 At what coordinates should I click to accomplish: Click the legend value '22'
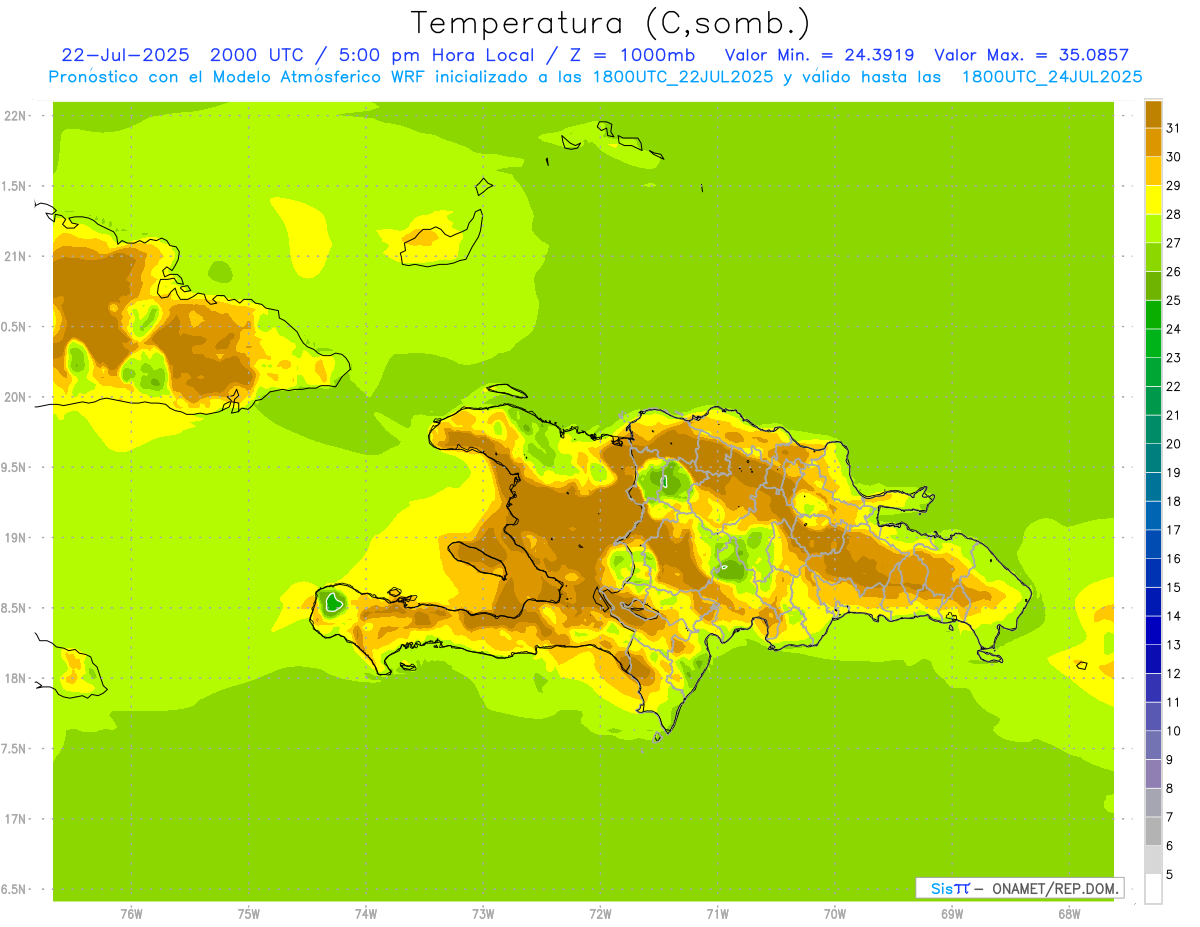click(1174, 386)
